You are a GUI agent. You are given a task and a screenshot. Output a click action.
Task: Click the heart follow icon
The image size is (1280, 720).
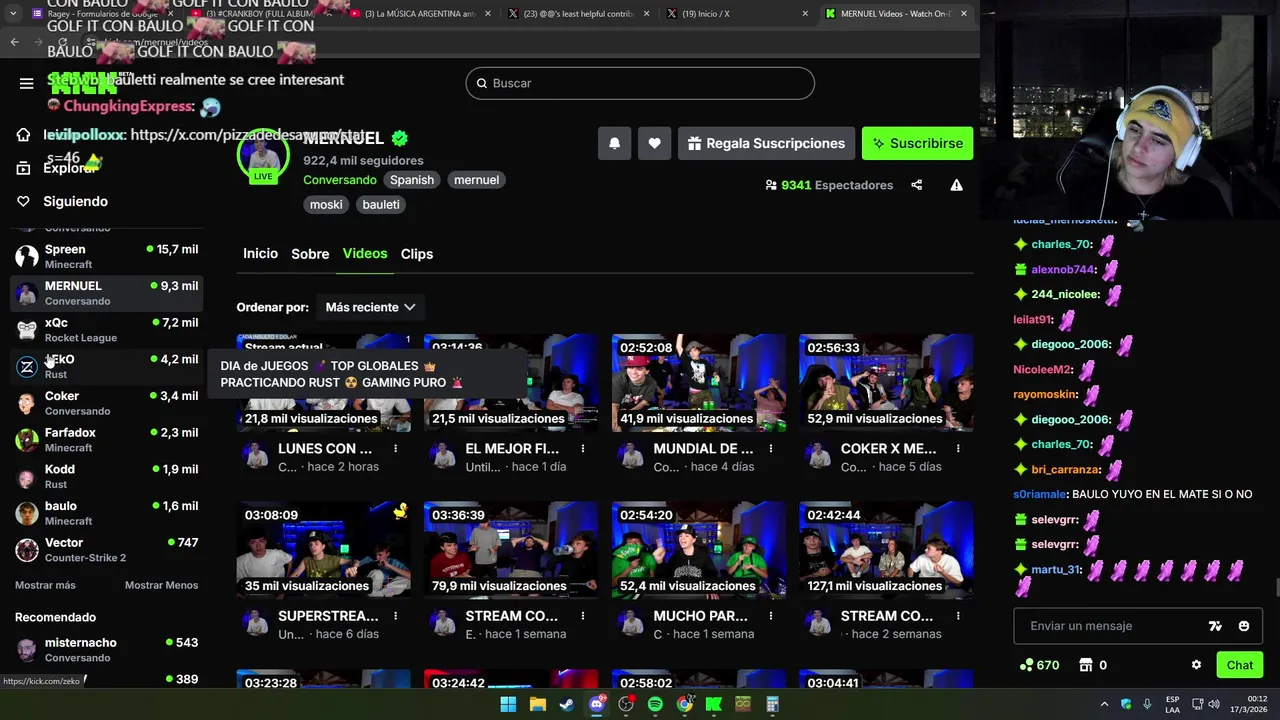(x=654, y=143)
